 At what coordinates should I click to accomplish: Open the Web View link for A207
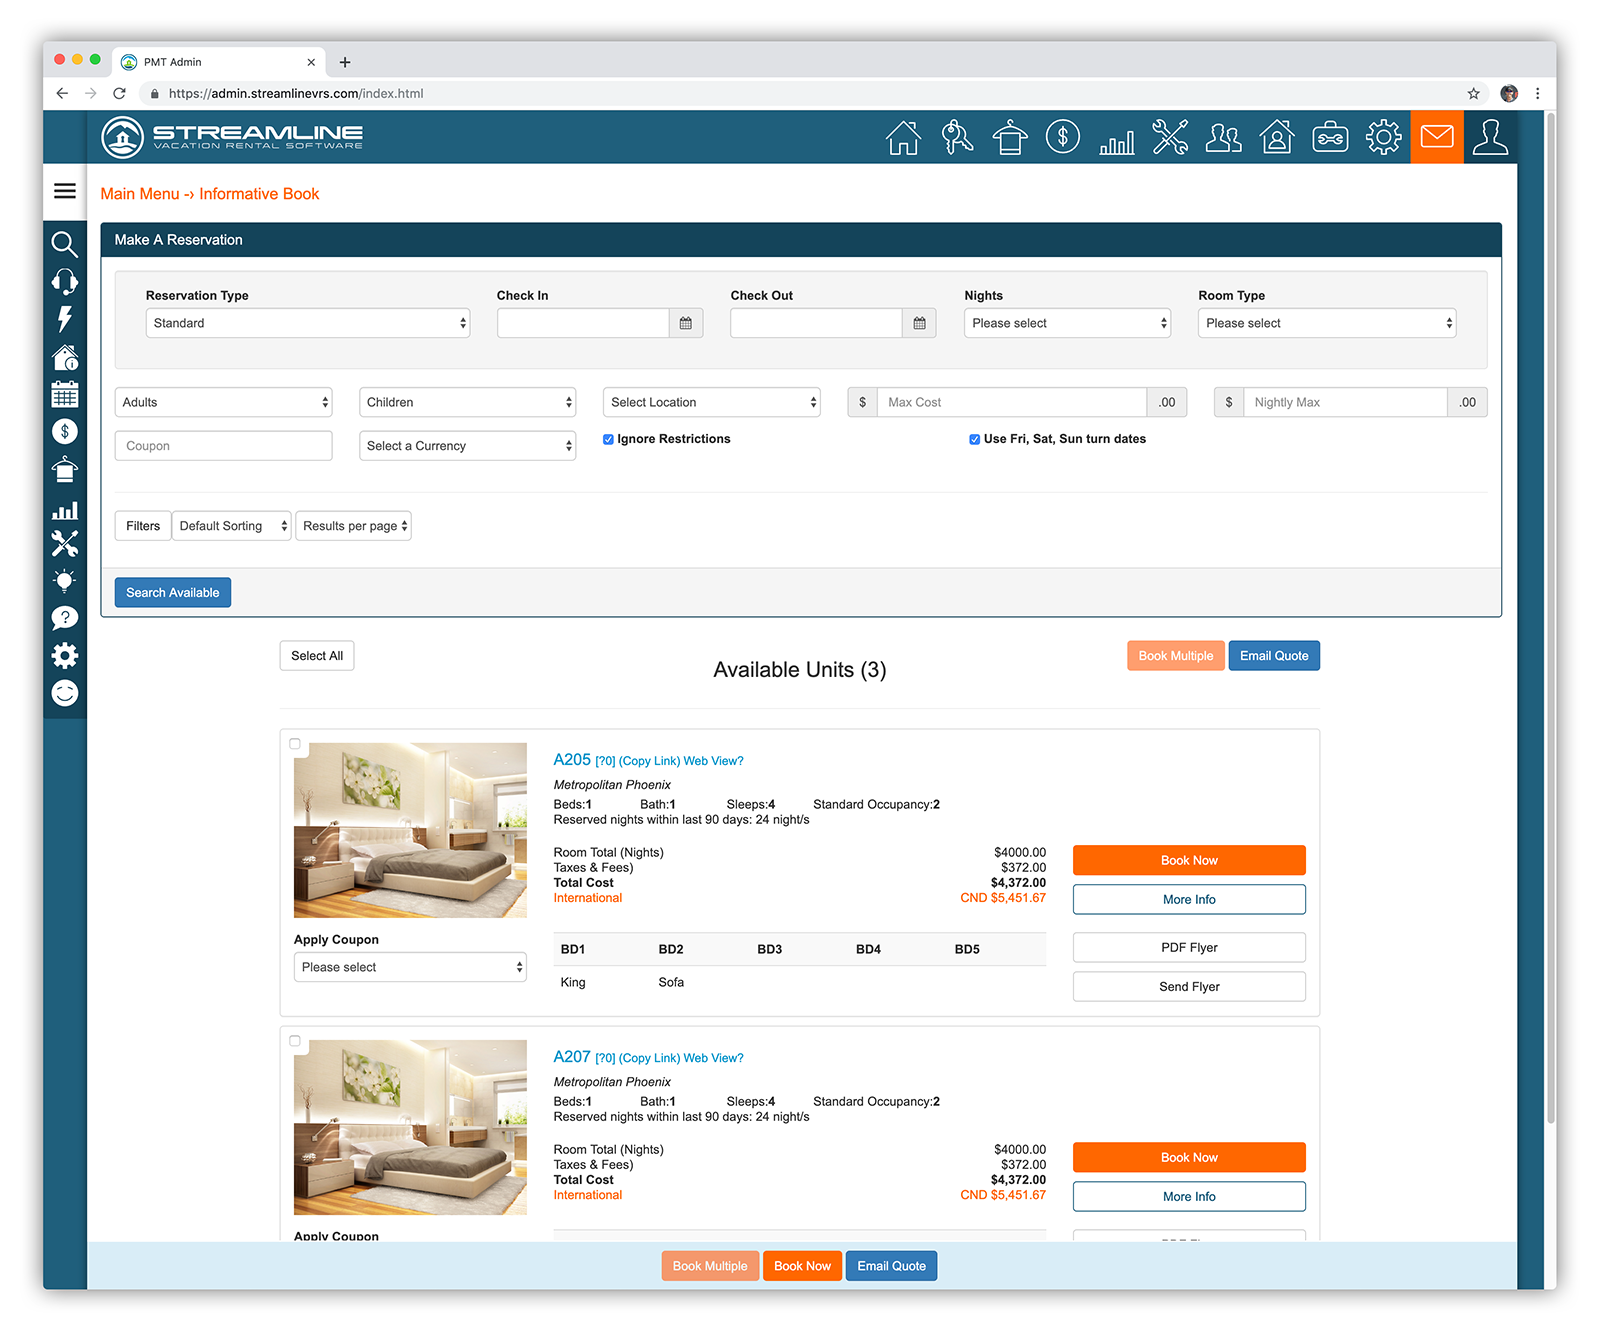click(x=714, y=1057)
